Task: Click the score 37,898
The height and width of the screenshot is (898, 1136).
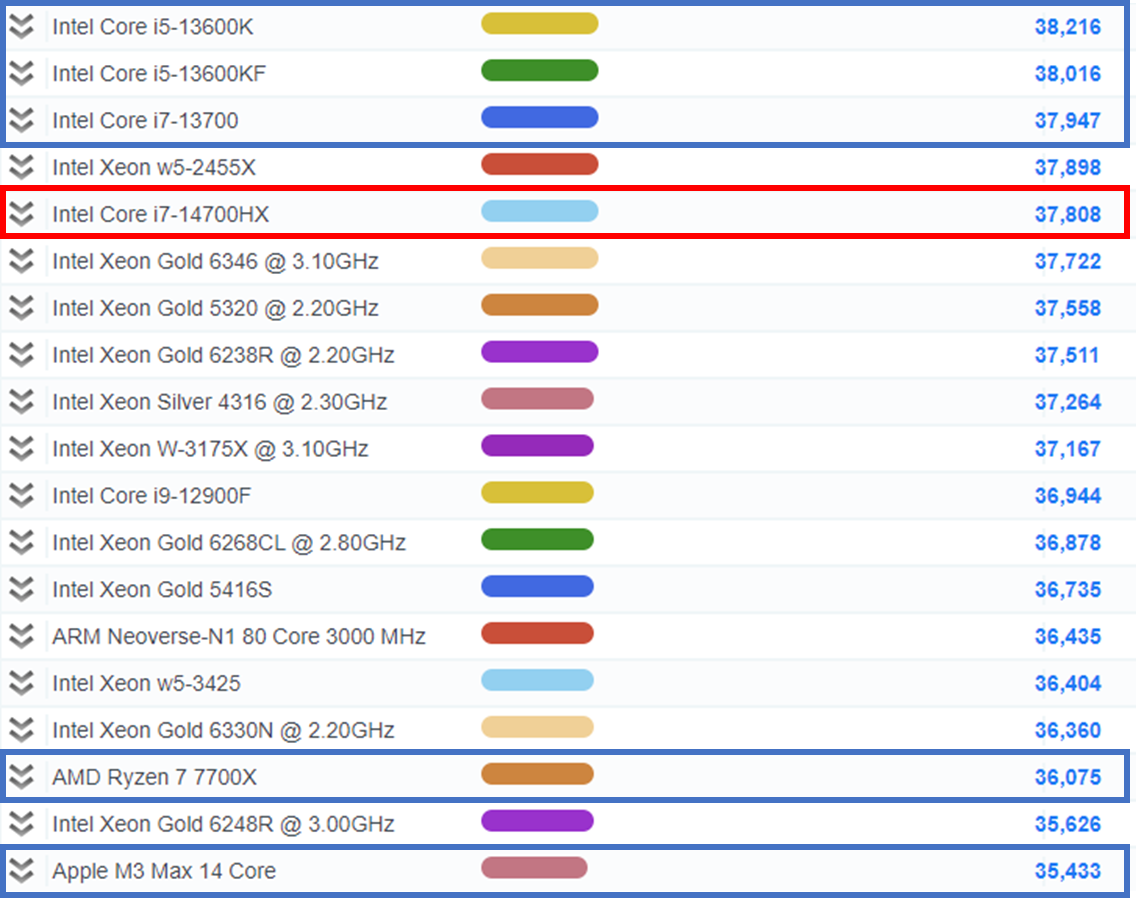Action: (1068, 167)
